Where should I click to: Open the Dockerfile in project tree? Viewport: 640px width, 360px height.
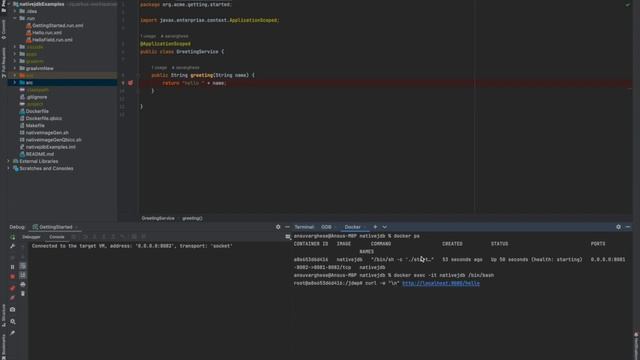point(34,111)
